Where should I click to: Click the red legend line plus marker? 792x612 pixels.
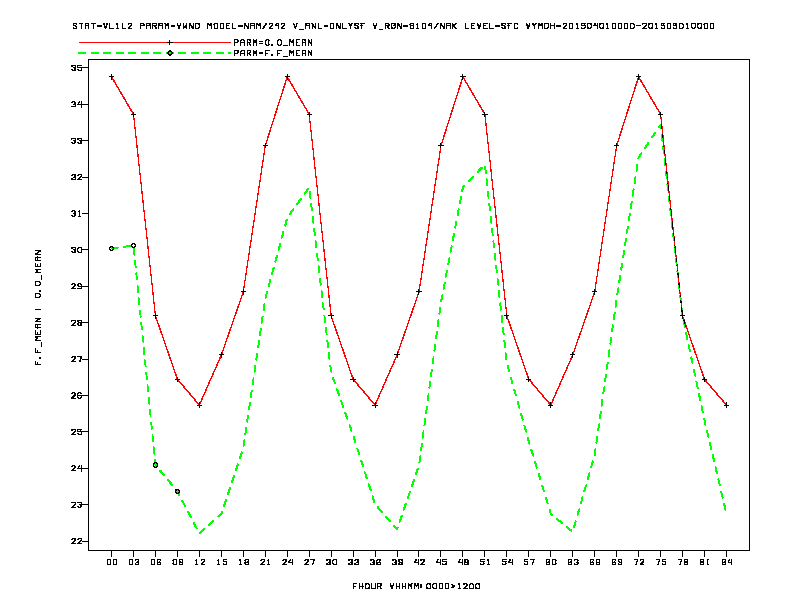(x=170, y=43)
